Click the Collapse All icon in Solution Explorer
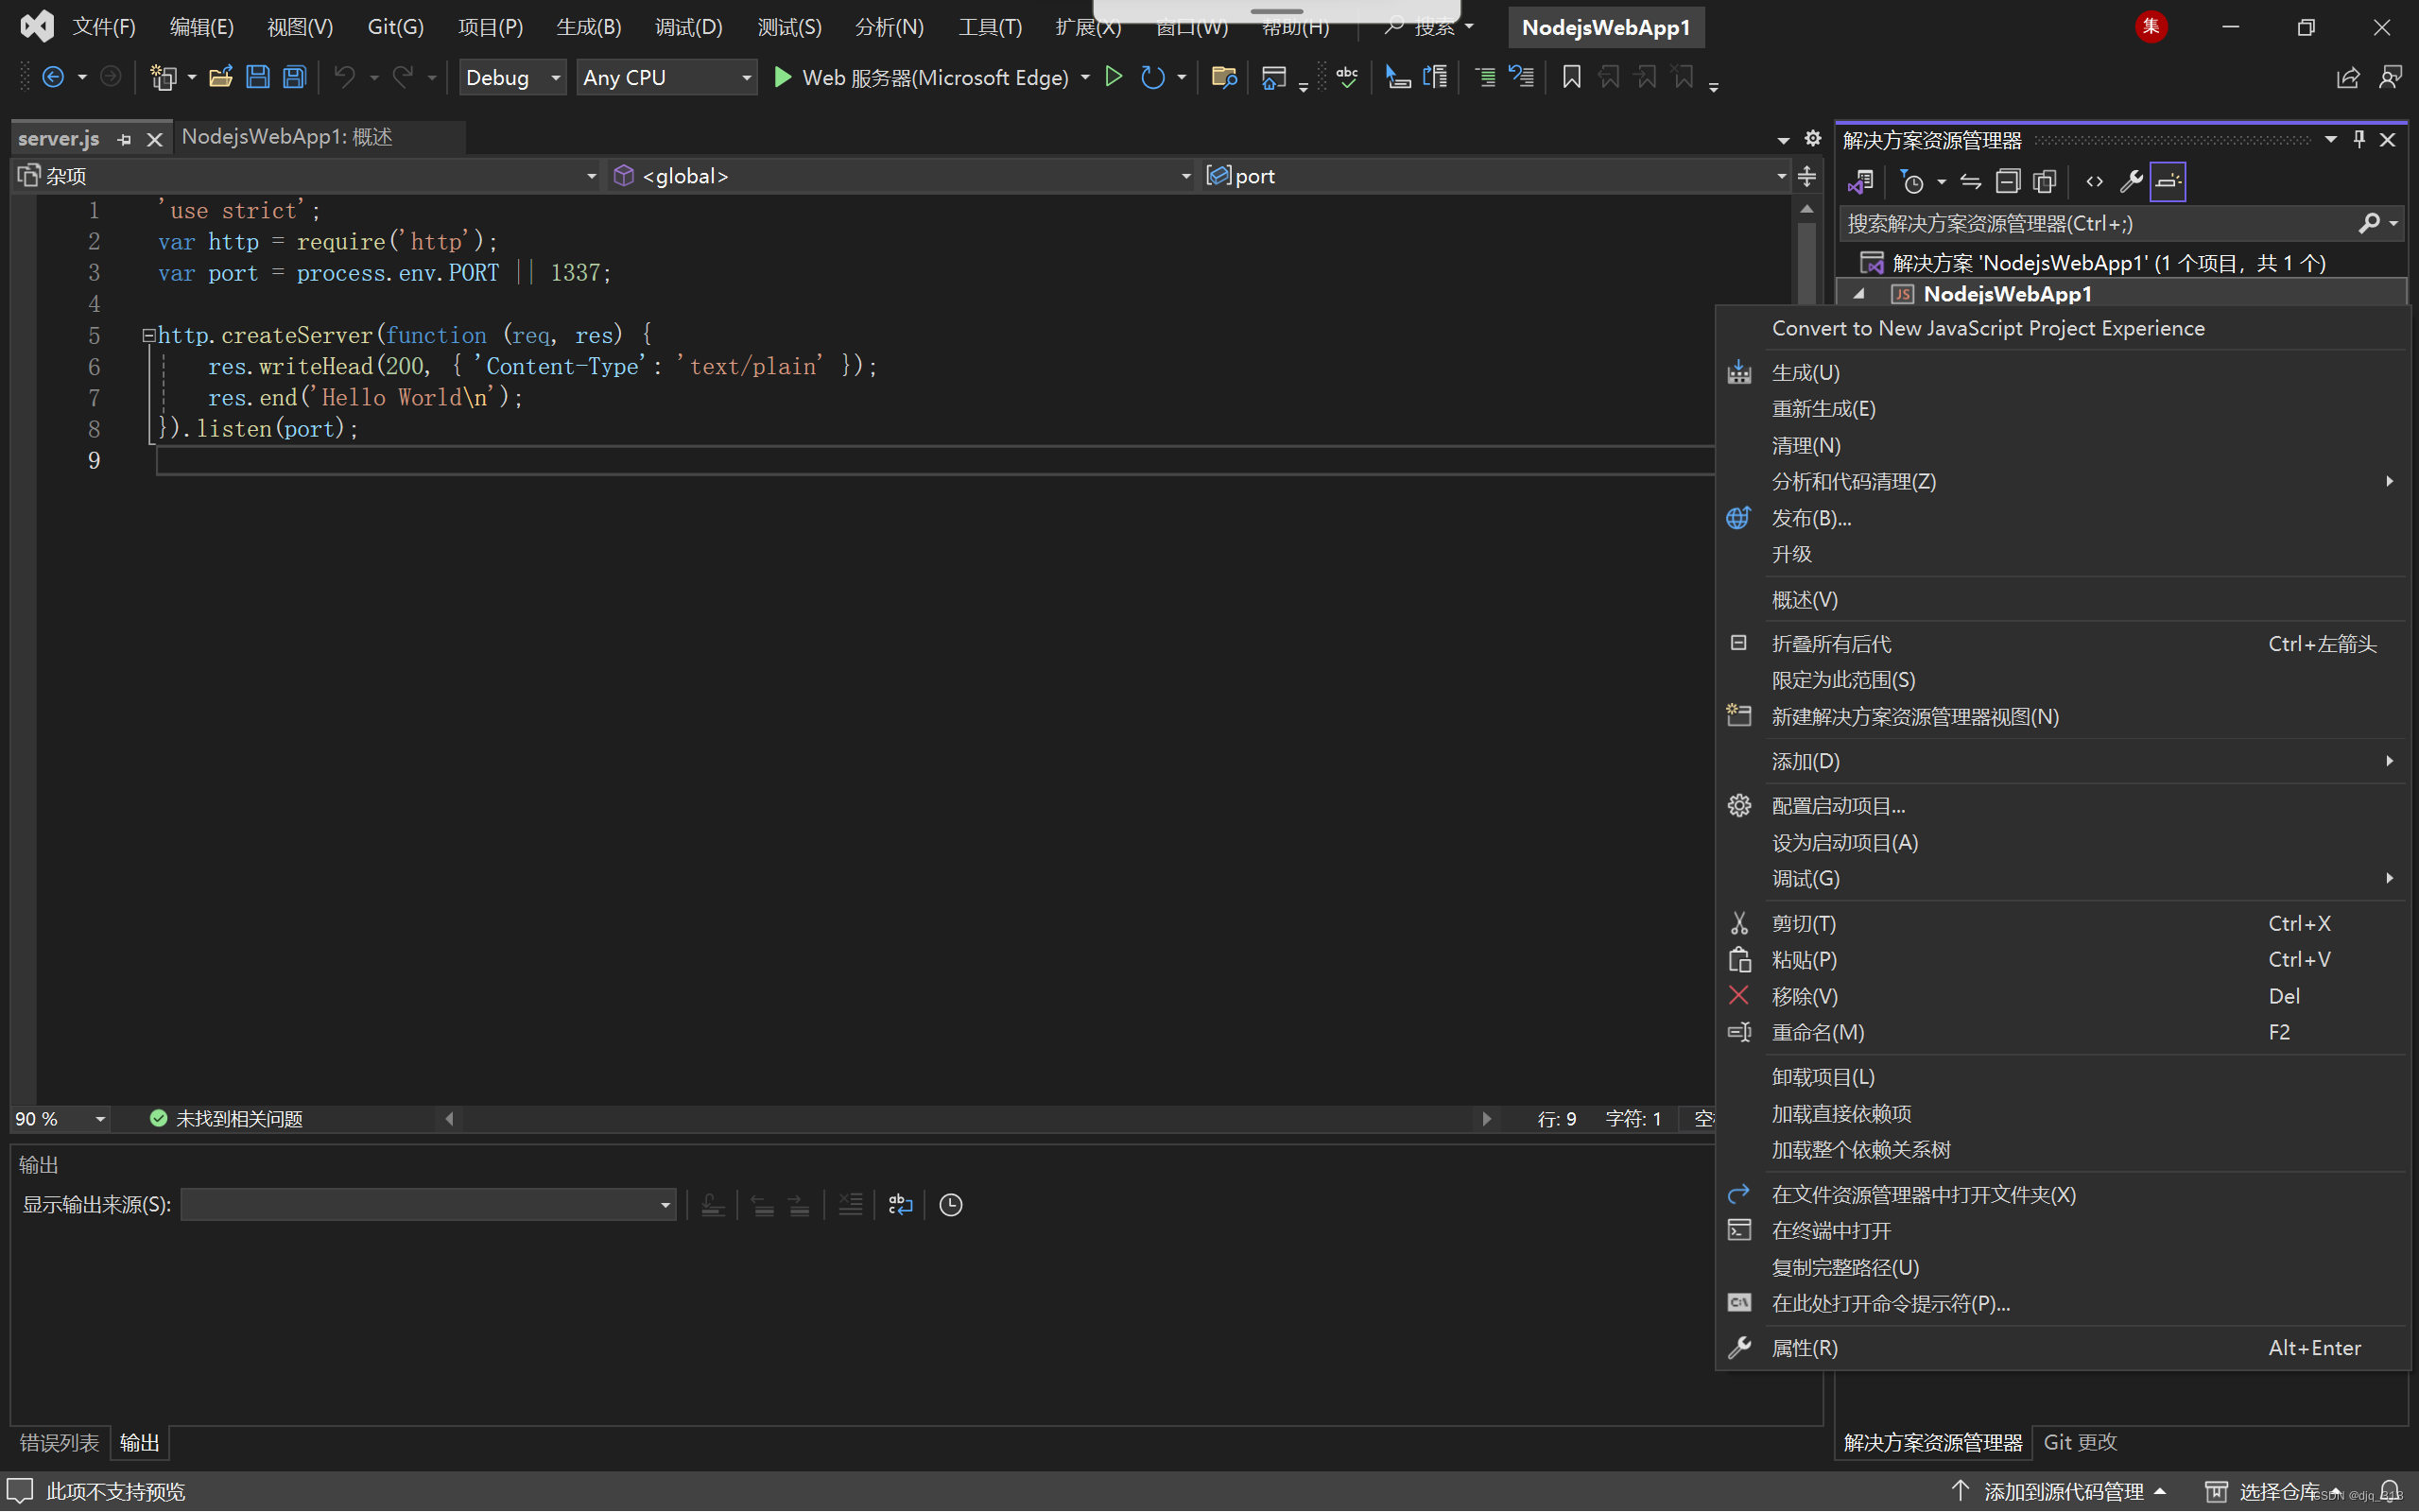This screenshot has width=2419, height=1512. coord(2007,182)
